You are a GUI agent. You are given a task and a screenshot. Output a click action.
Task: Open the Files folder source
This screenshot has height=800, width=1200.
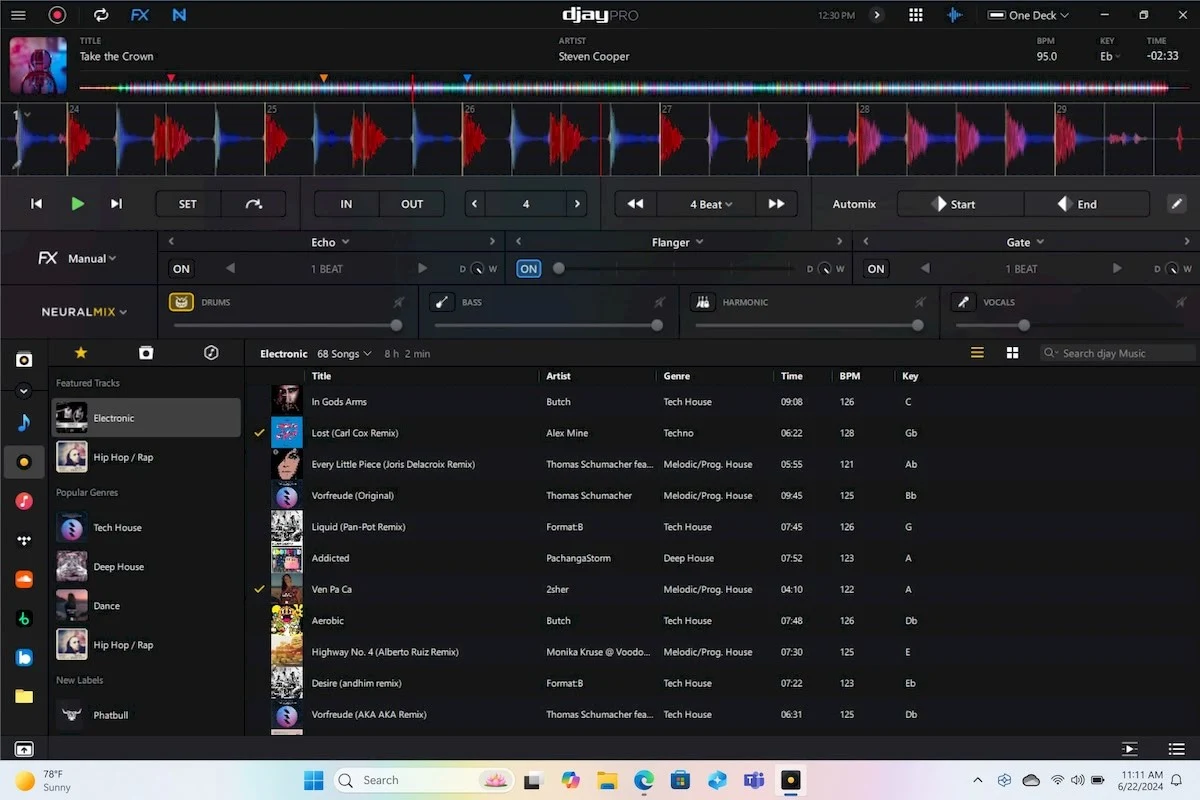[24, 697]
